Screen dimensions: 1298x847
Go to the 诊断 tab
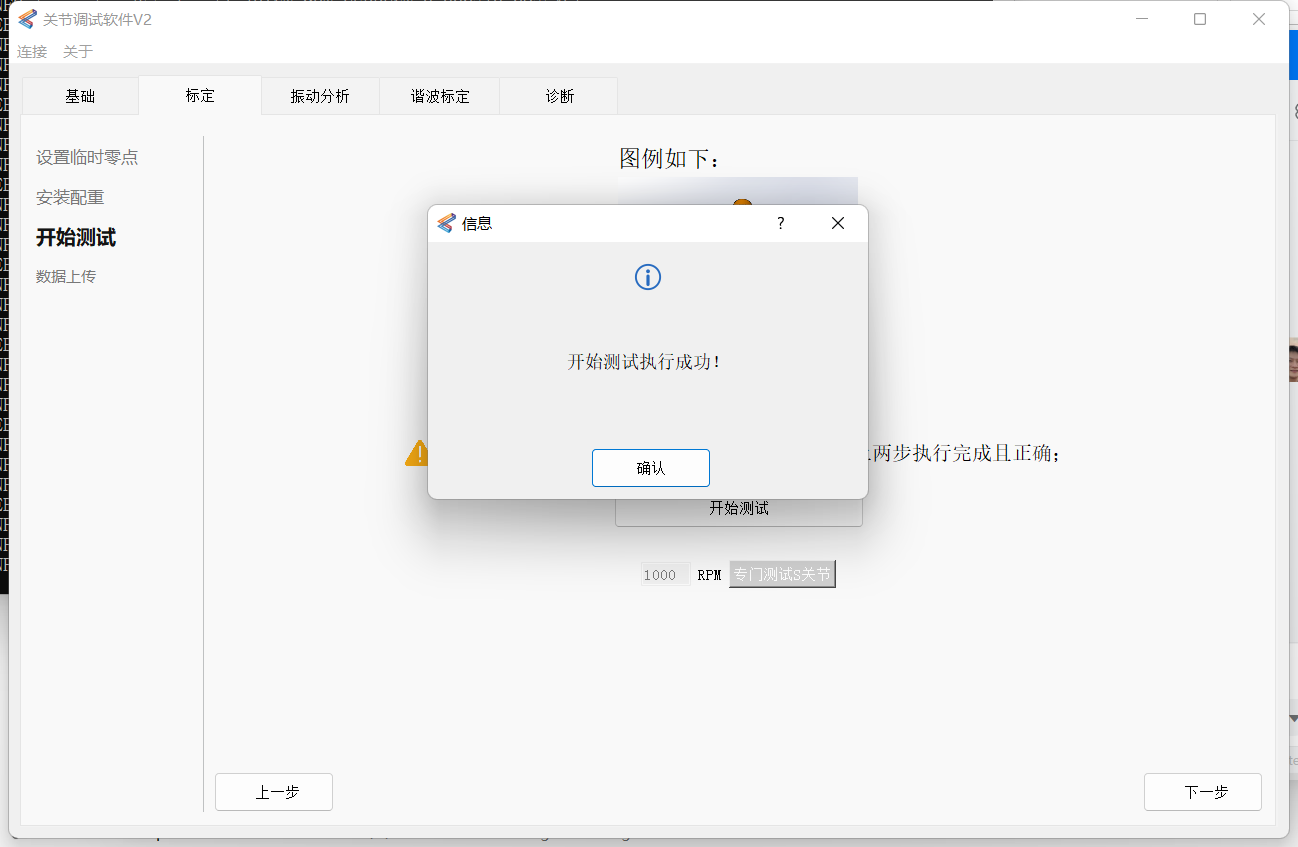pos(560,96)
